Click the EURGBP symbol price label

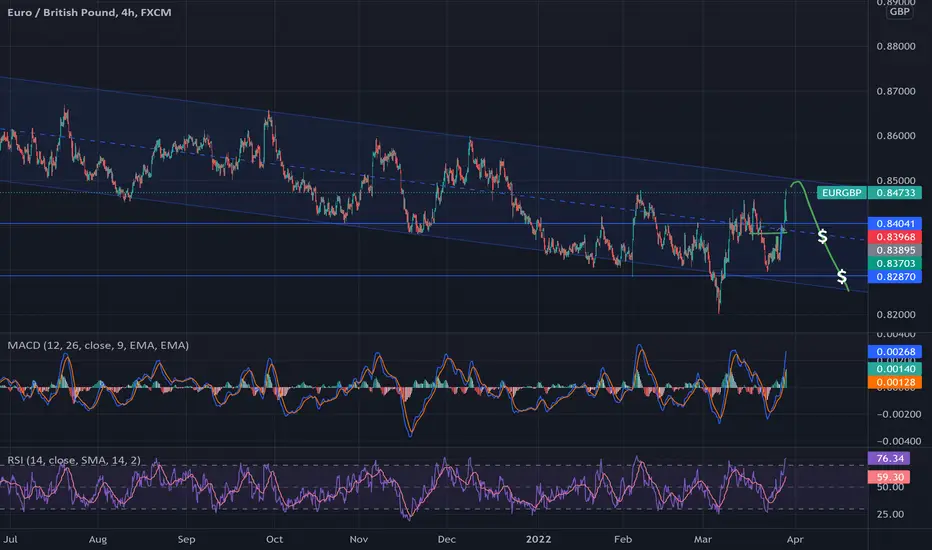841,193
